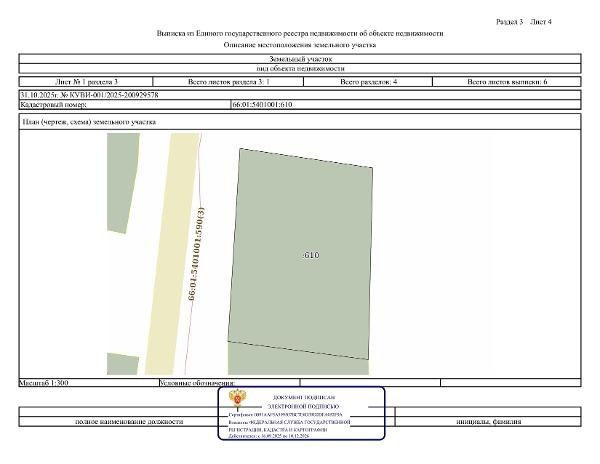Click the ДОКУМЕНТ ПОДПИСАН stamp heading
Viewport: 600px width, 464px height.
(304, 398)
